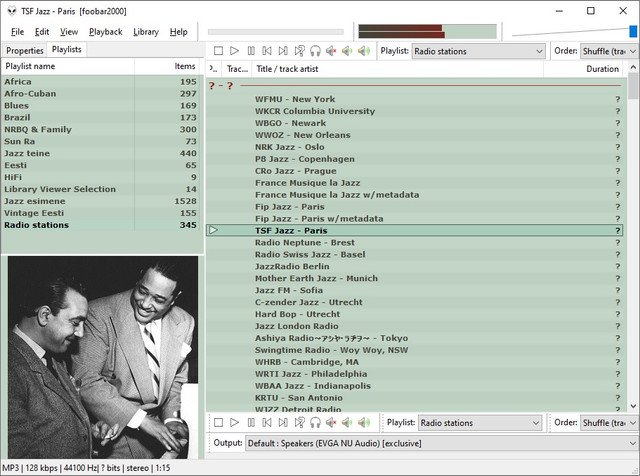This screenshot has width=640, height=476.
Task: Sort by the Items column header
Action: click(169, 66)
